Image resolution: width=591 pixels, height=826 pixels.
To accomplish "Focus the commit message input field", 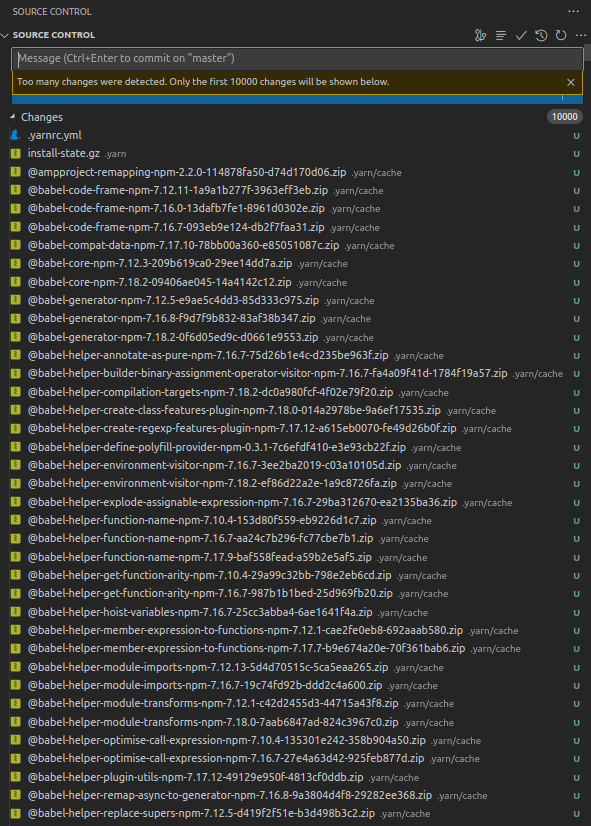I will [x=298, y=58].
